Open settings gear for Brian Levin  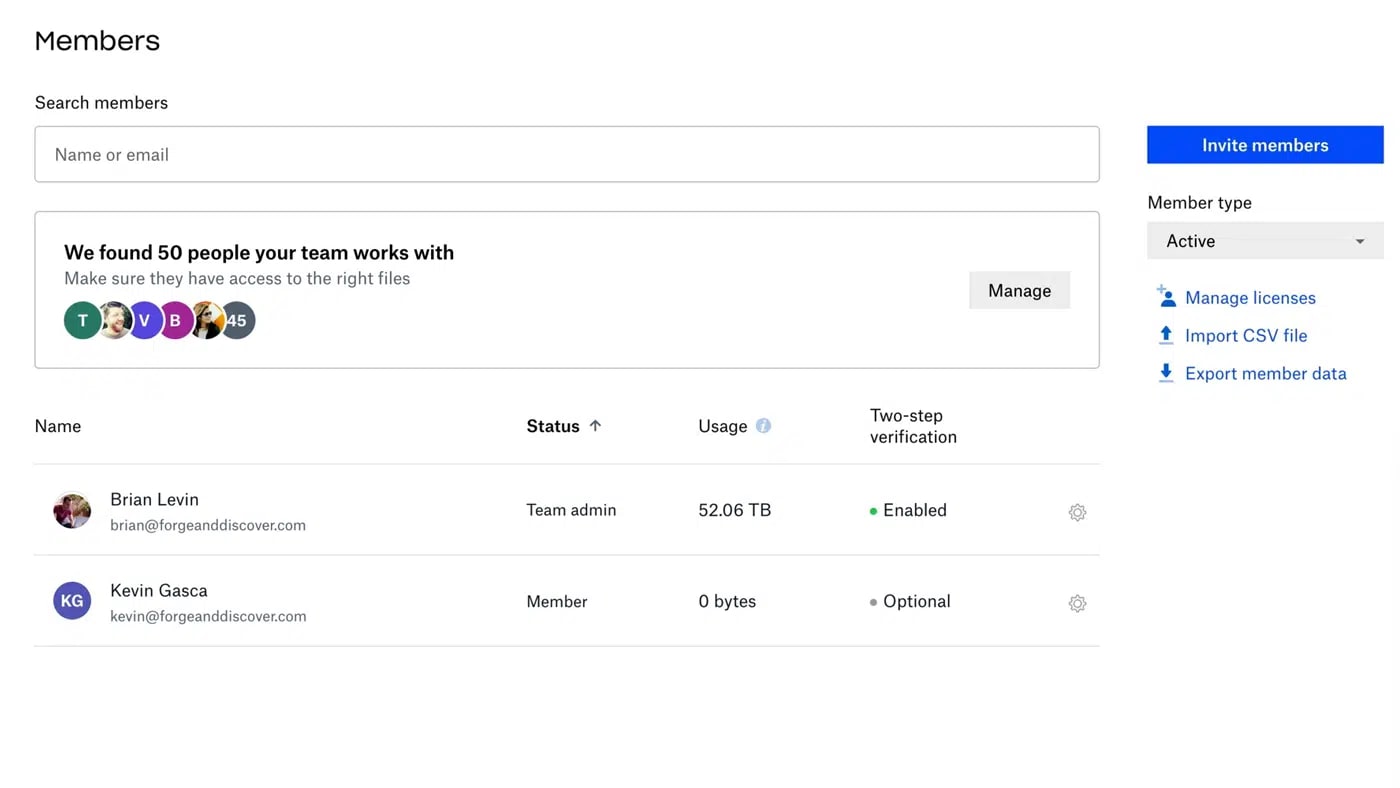coord(1077,512)
